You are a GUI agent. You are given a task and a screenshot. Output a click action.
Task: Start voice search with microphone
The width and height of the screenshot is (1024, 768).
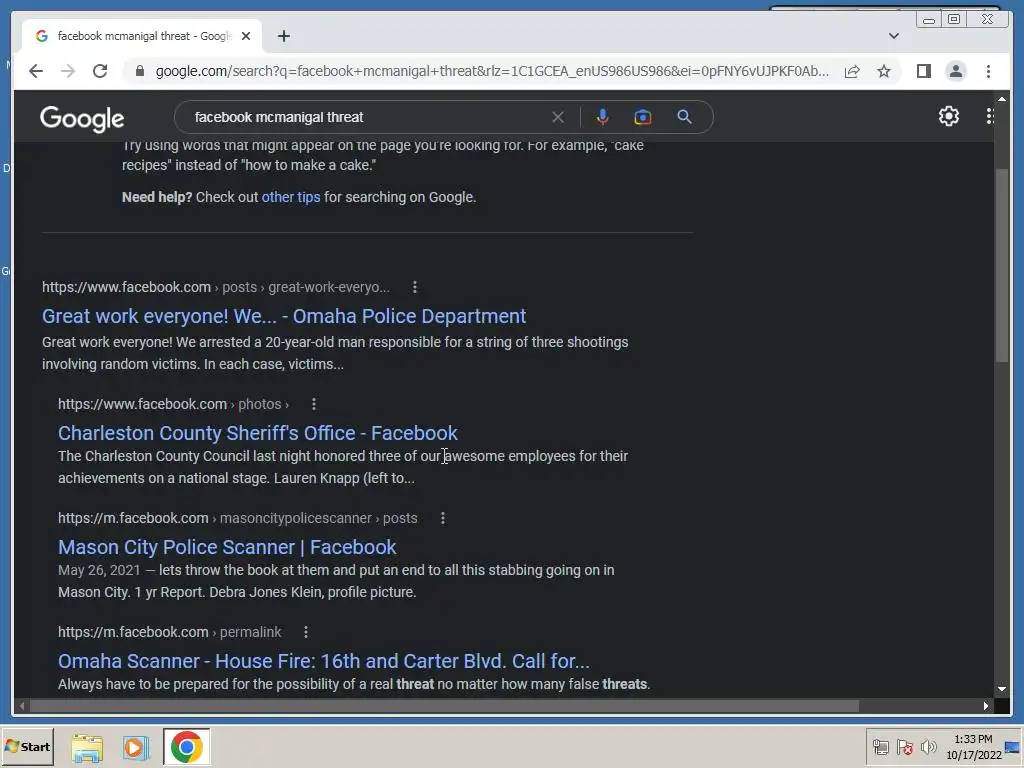coord(602,117)
